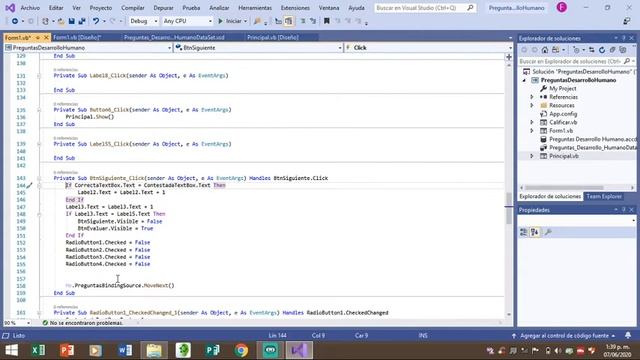Click the screwdriver quick action icon at line 144
Screen dimensions: 640x360
(x=29, y=185)
